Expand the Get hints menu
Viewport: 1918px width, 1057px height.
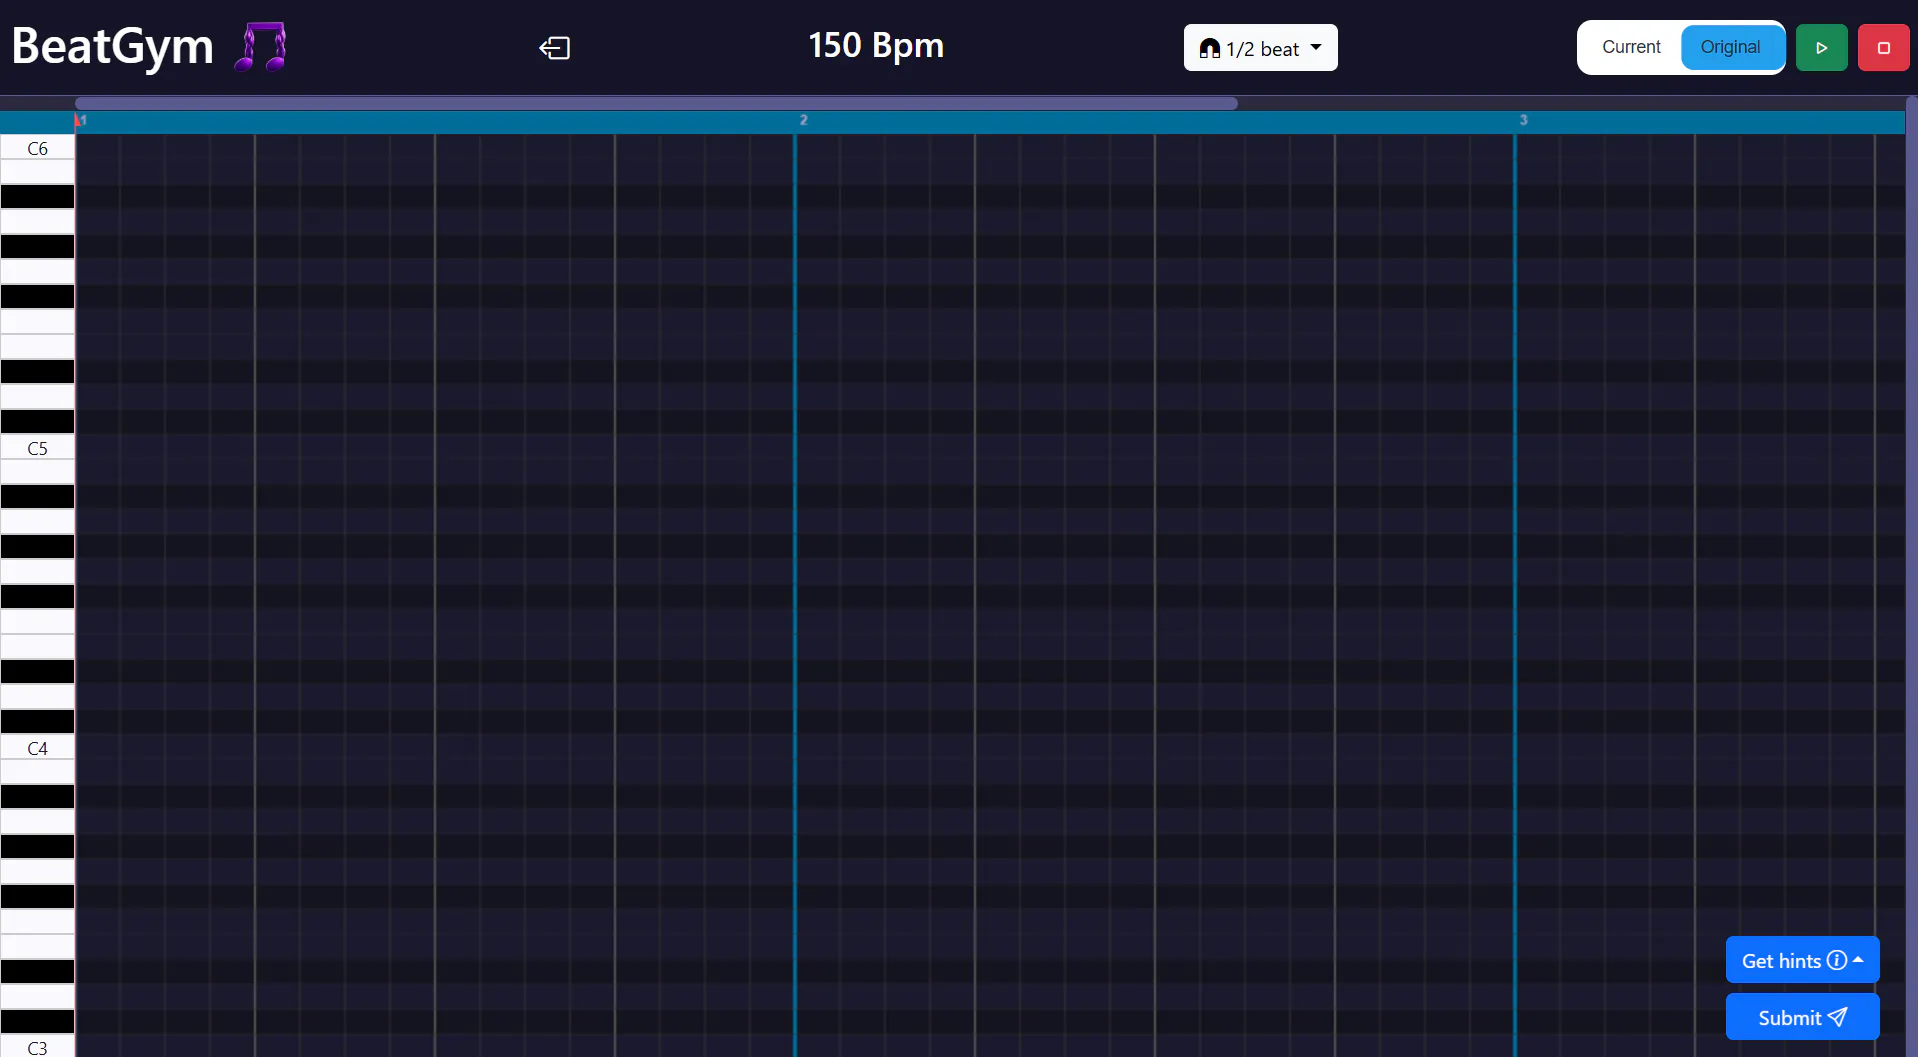[x=1802, y=960]
